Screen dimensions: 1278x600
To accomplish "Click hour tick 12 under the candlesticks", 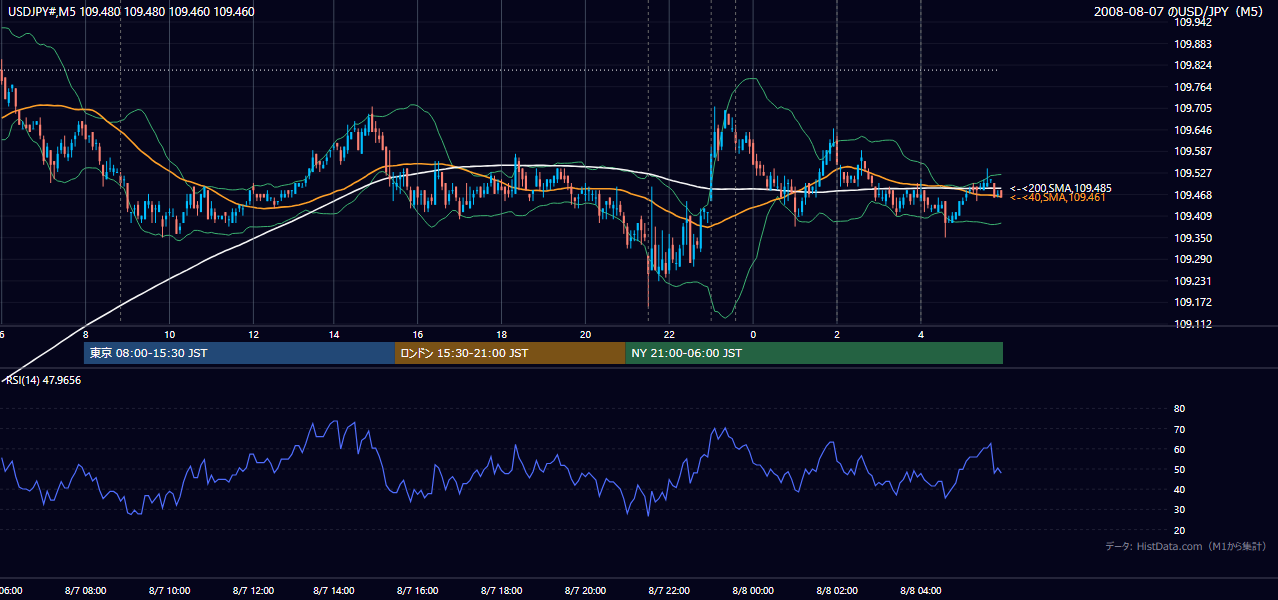I will point(253,334).
